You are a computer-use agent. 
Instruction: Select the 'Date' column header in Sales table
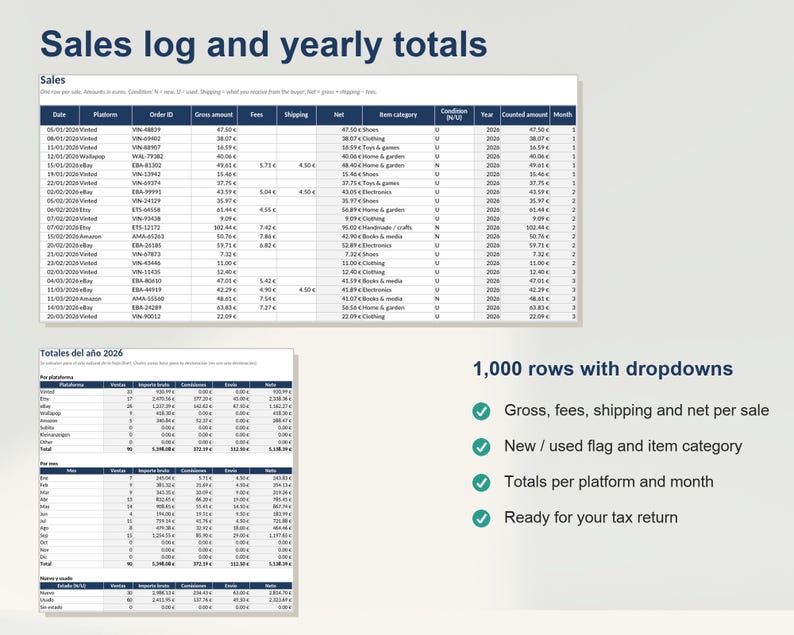point(59,115)
